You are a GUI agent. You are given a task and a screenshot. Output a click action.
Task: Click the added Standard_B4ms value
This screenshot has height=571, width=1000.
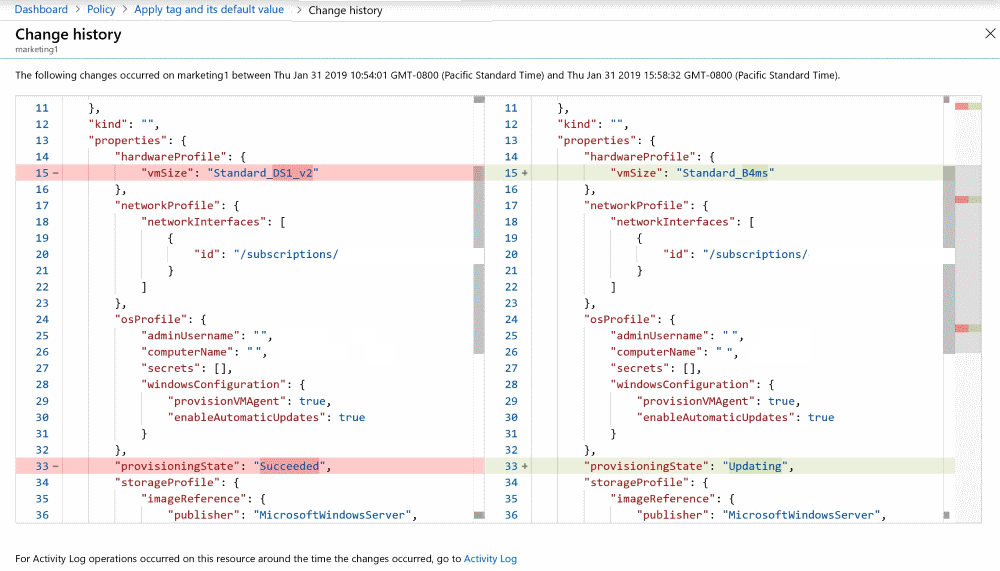pos(727,173)
